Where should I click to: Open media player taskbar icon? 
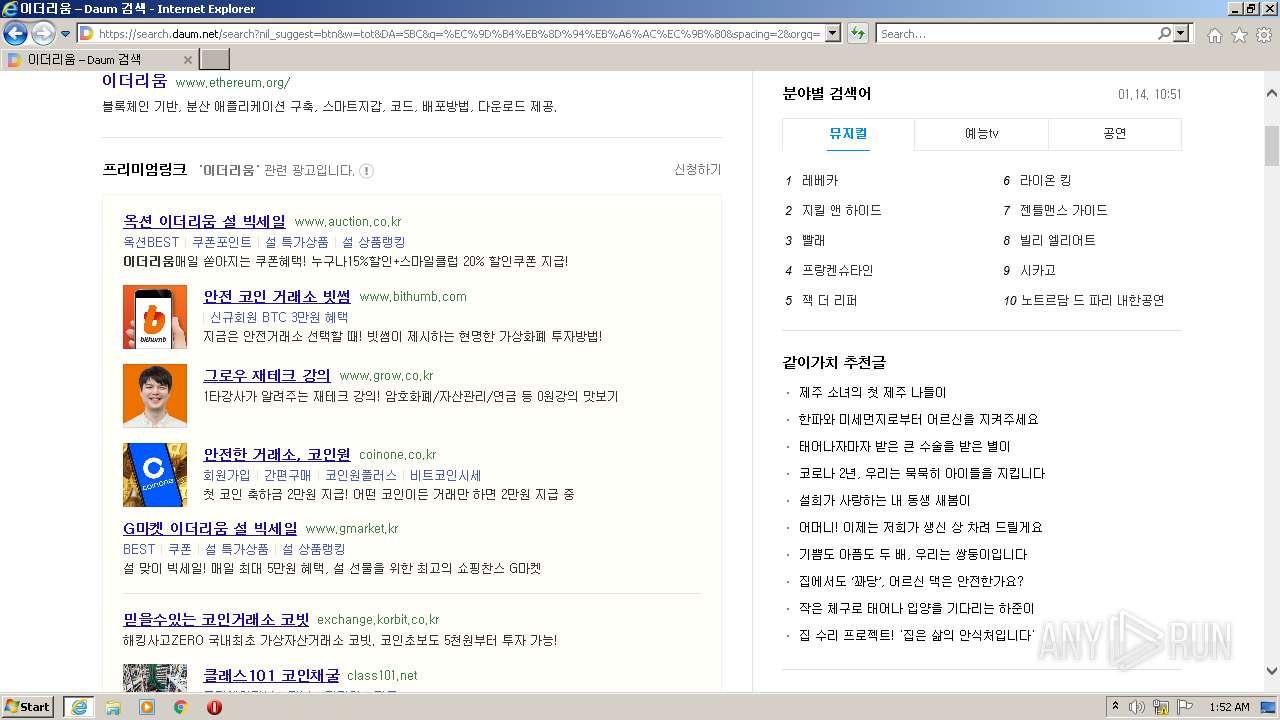coord(147,707)
